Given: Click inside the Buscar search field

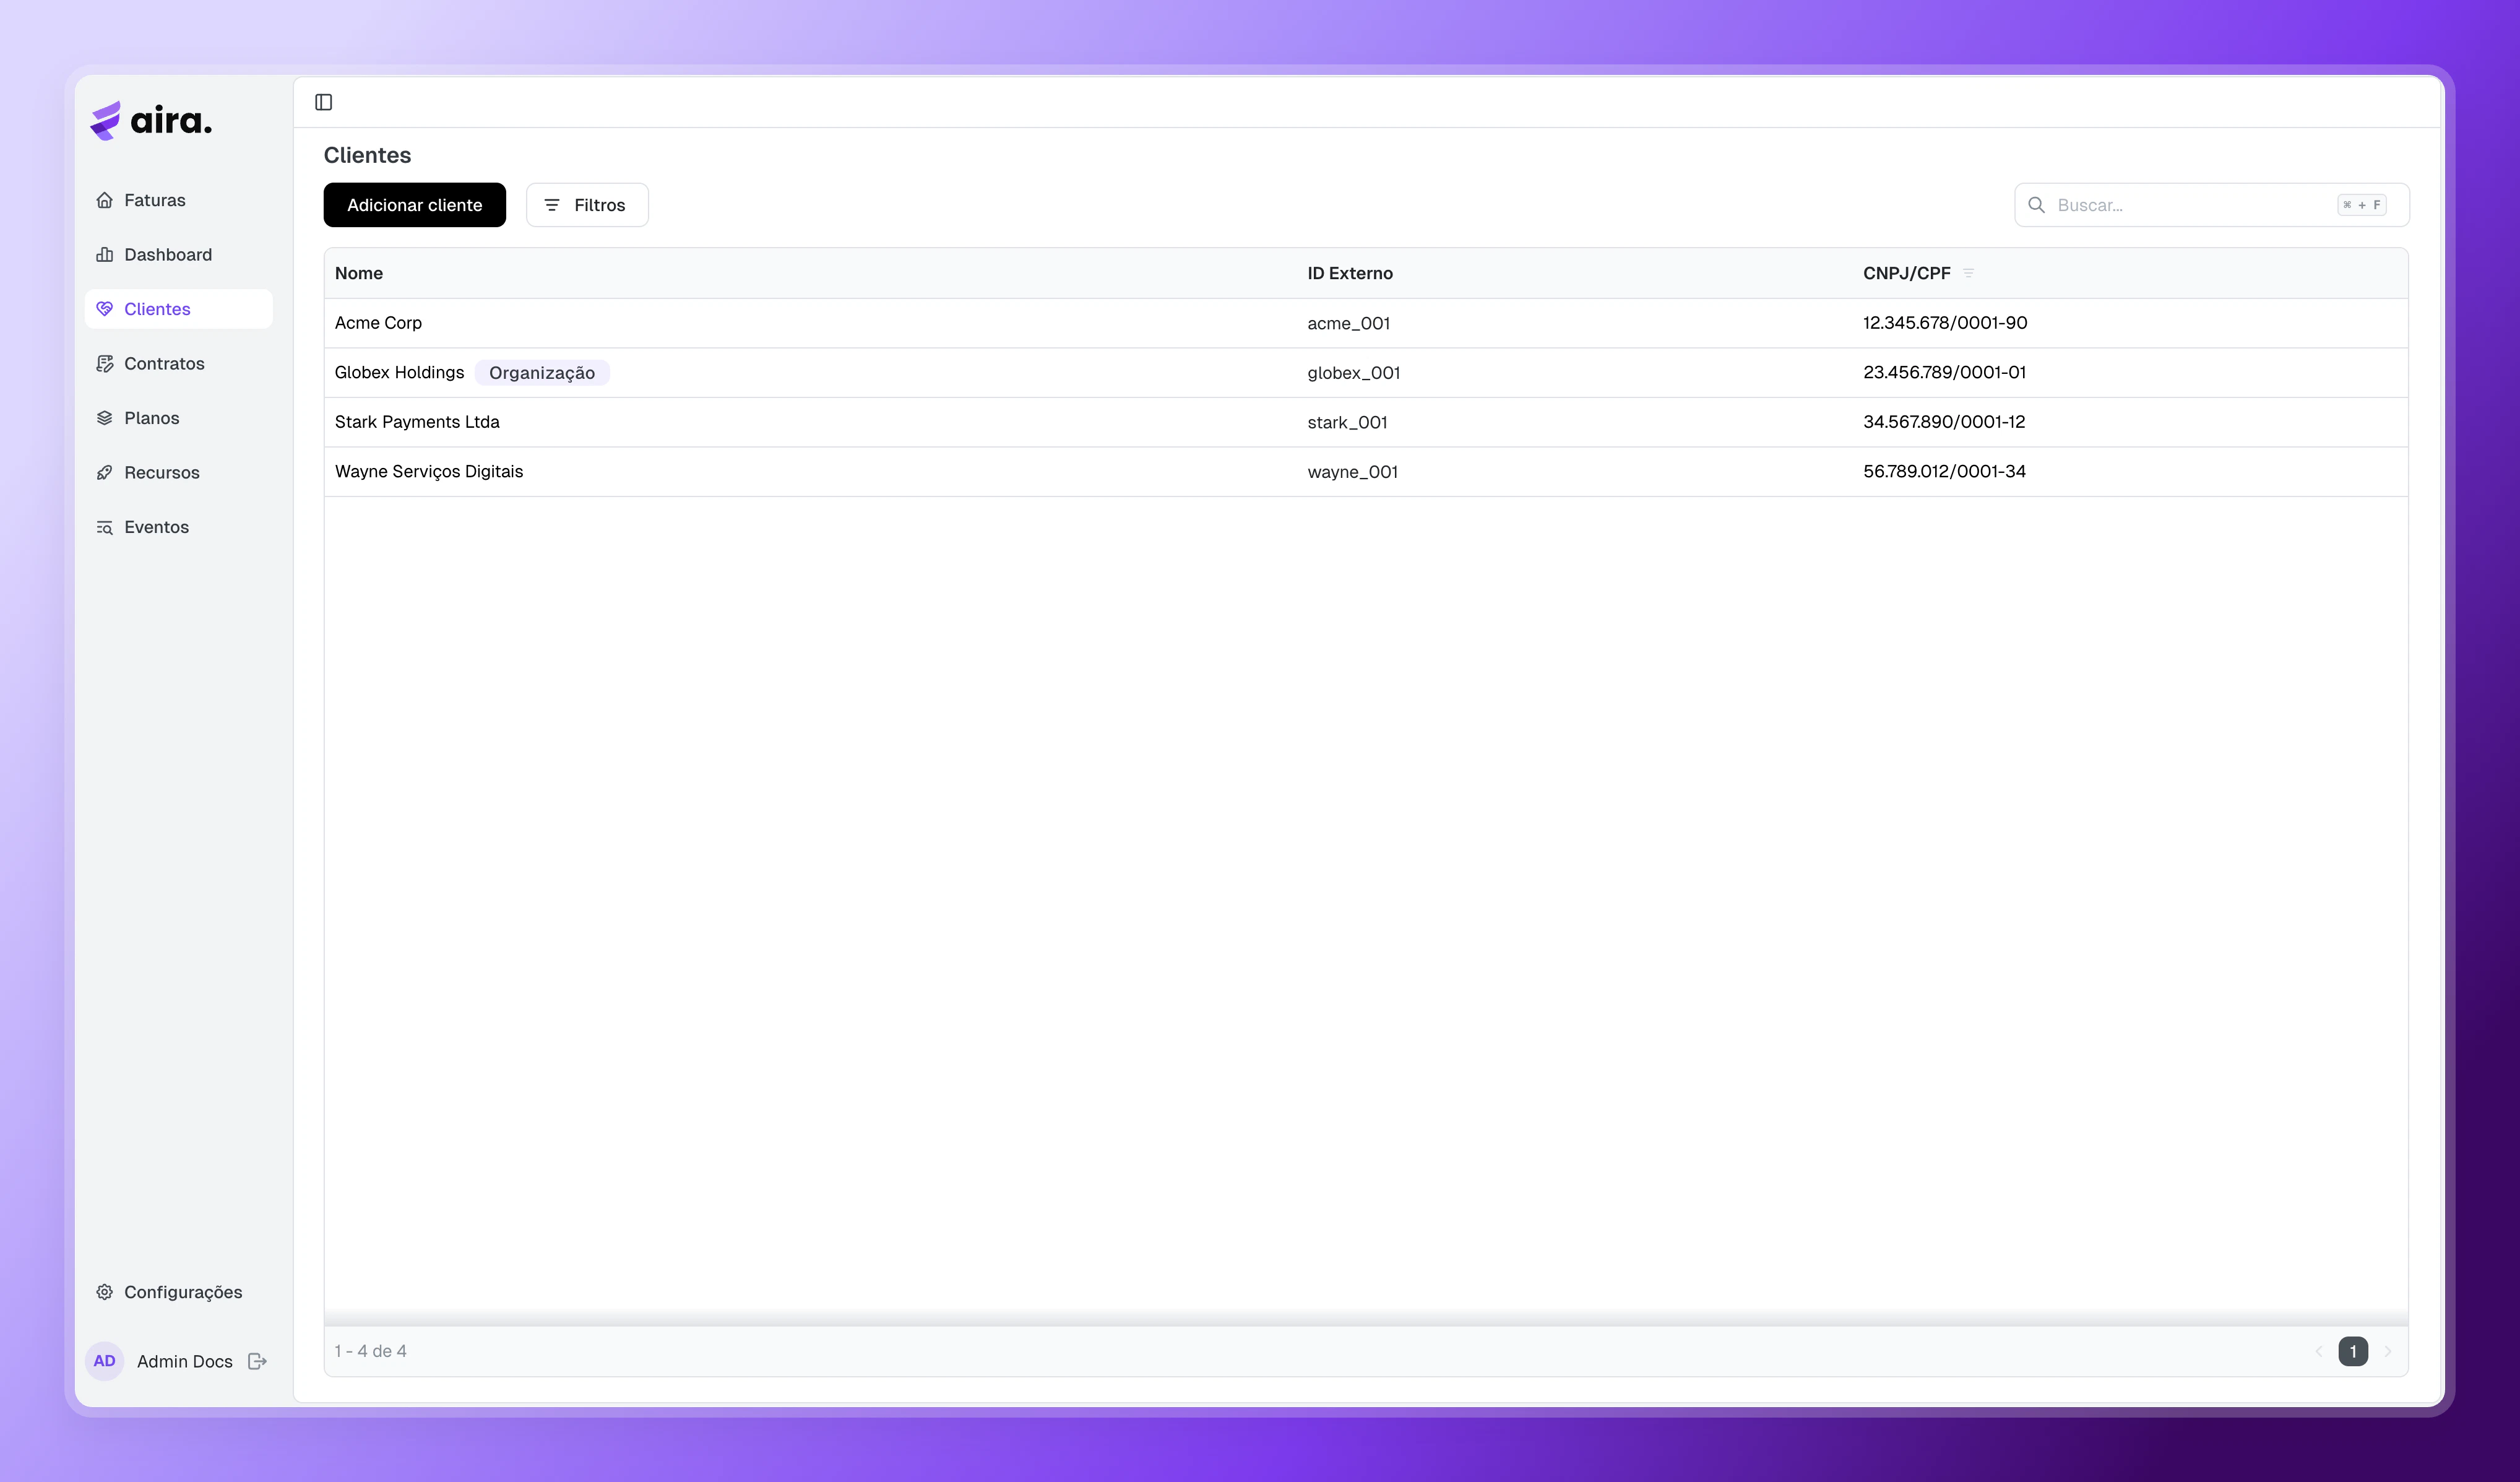Looking at the screenshot, I should tap(2150, 205).
